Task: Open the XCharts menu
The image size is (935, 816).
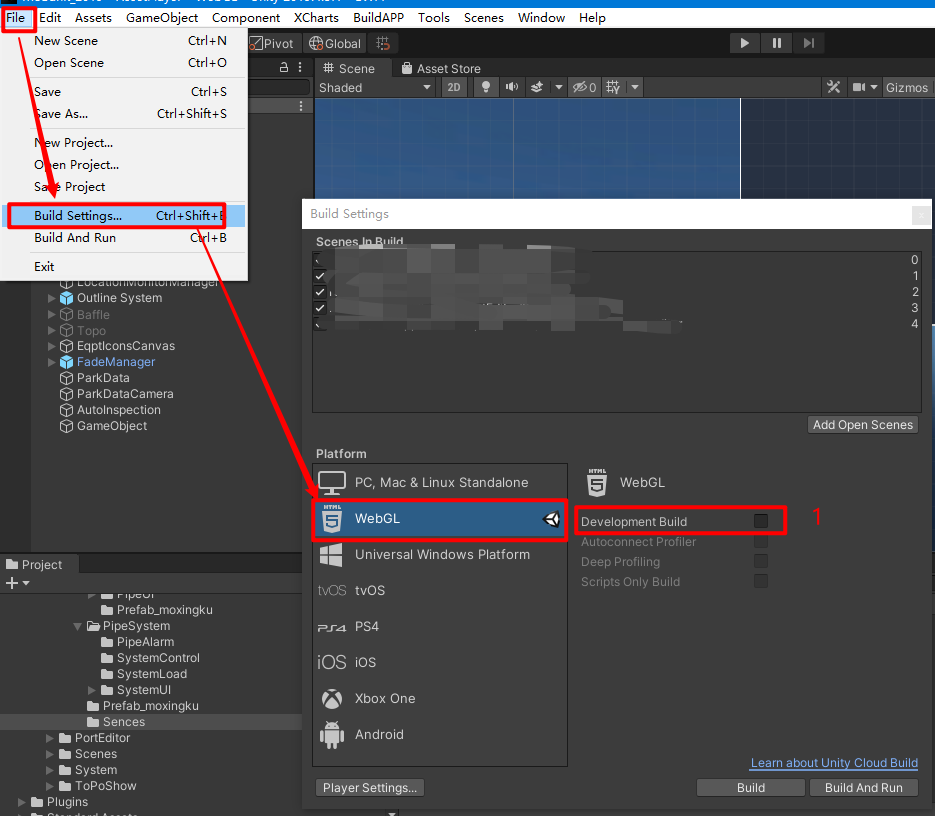Action: (316, 18)
